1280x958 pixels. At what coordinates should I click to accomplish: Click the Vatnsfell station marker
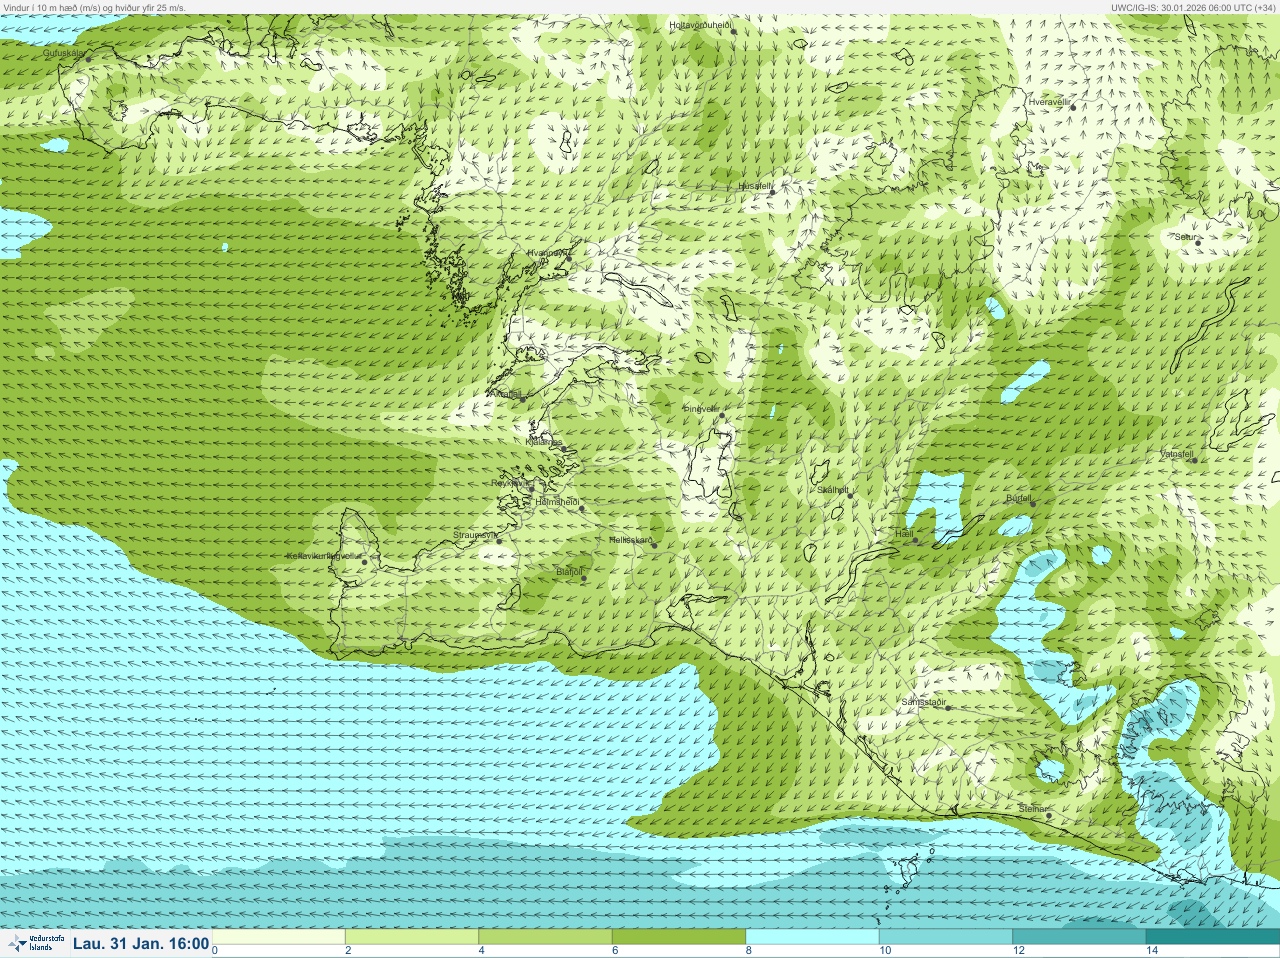click(1193, 460)
